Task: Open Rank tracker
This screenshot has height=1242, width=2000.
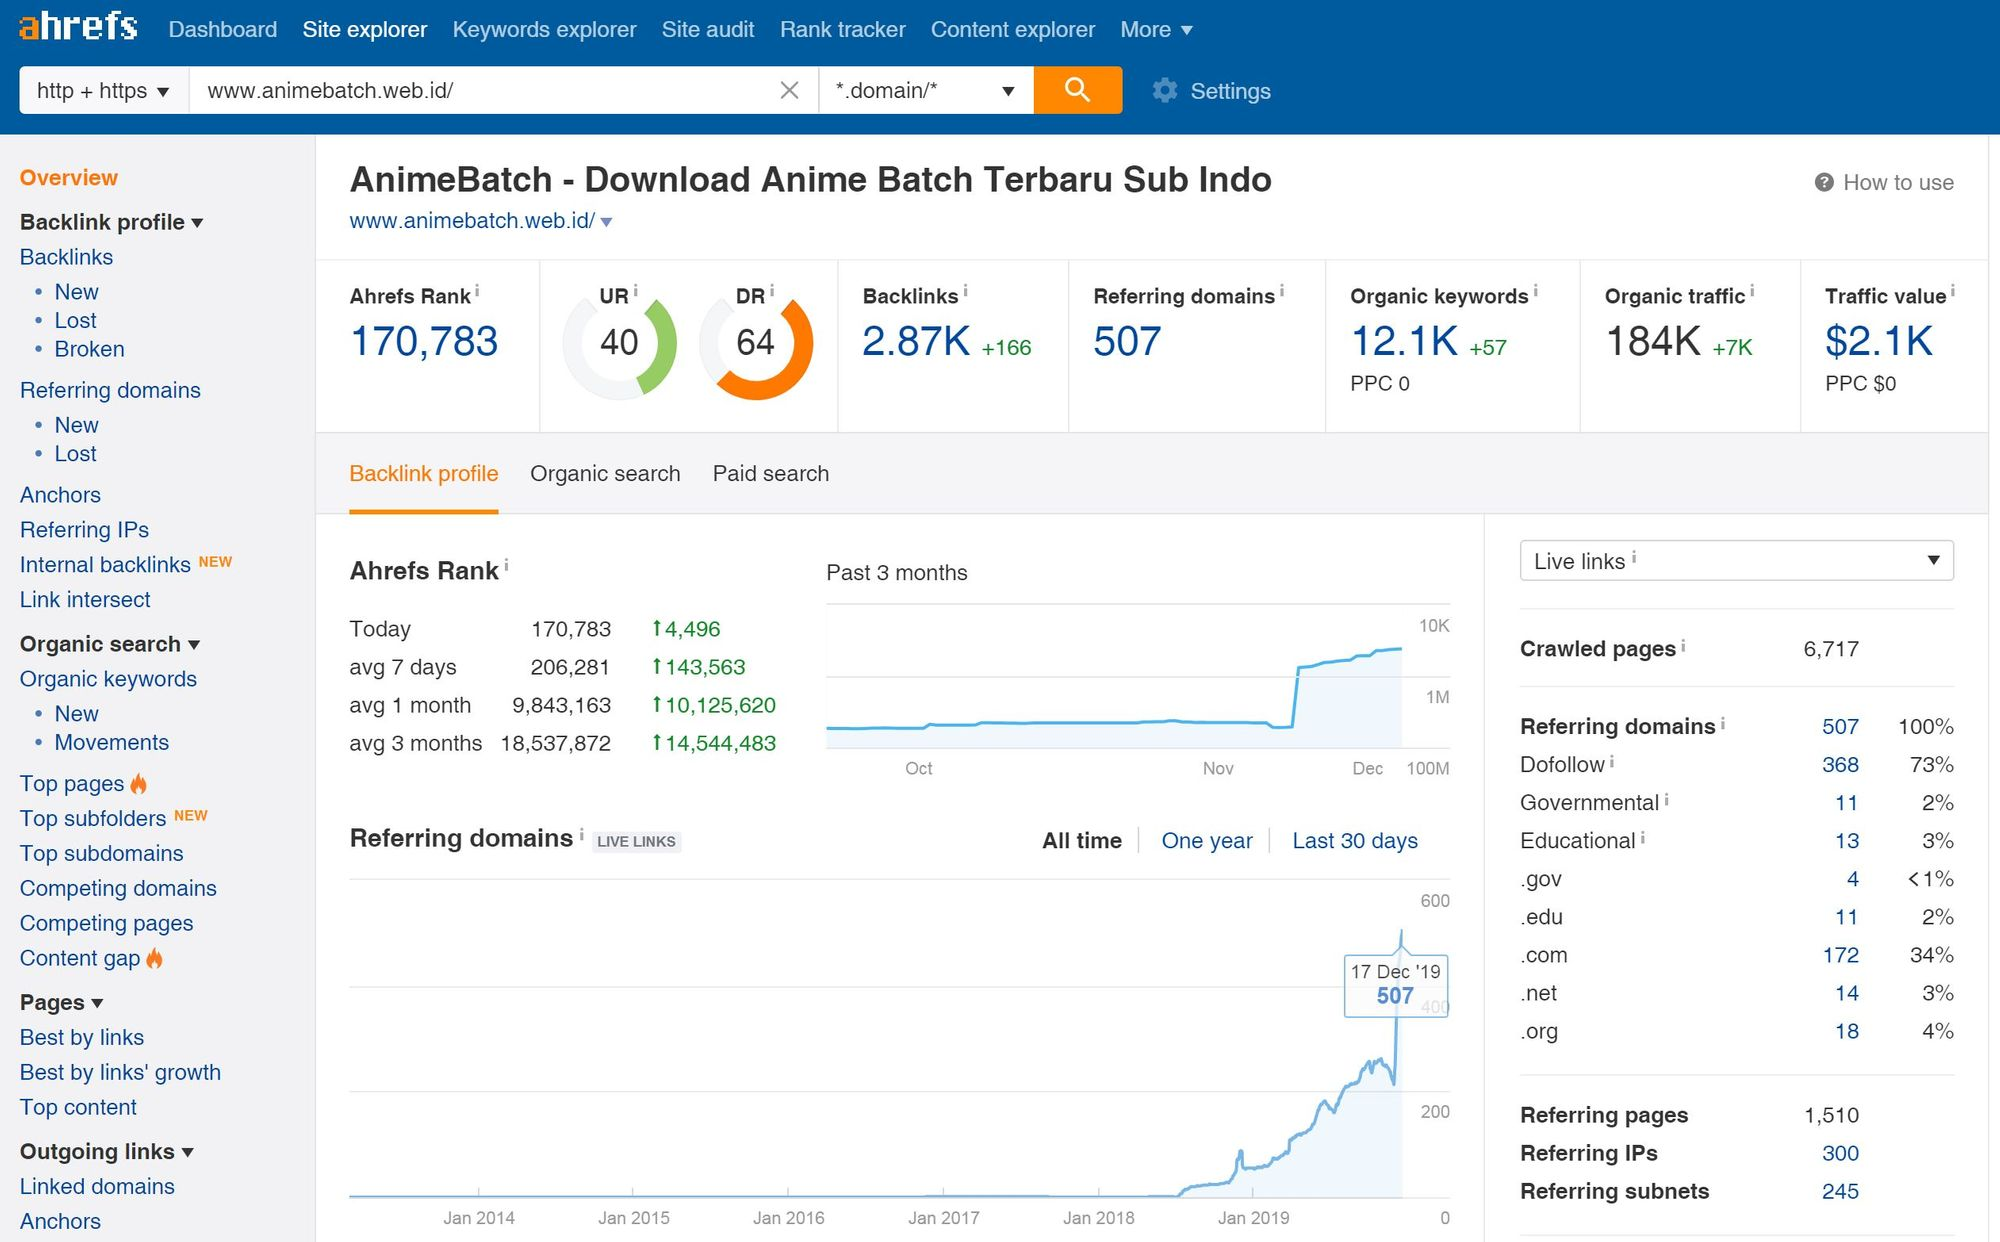Action: tap(843, 30)
